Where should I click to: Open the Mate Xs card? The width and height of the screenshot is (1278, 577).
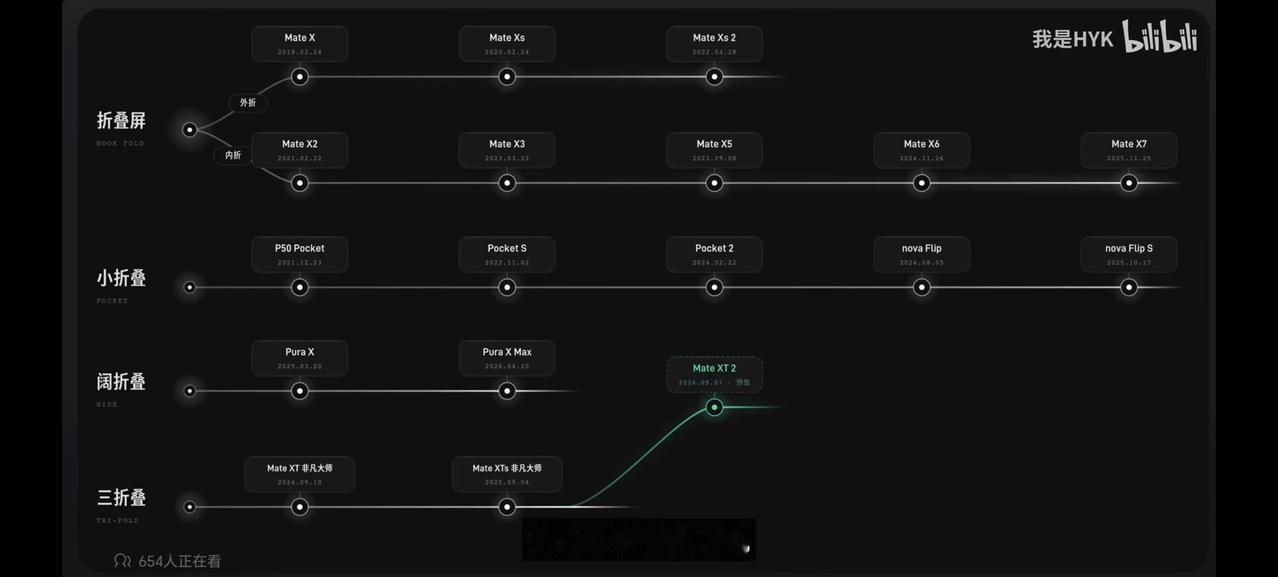coord(507,44)
